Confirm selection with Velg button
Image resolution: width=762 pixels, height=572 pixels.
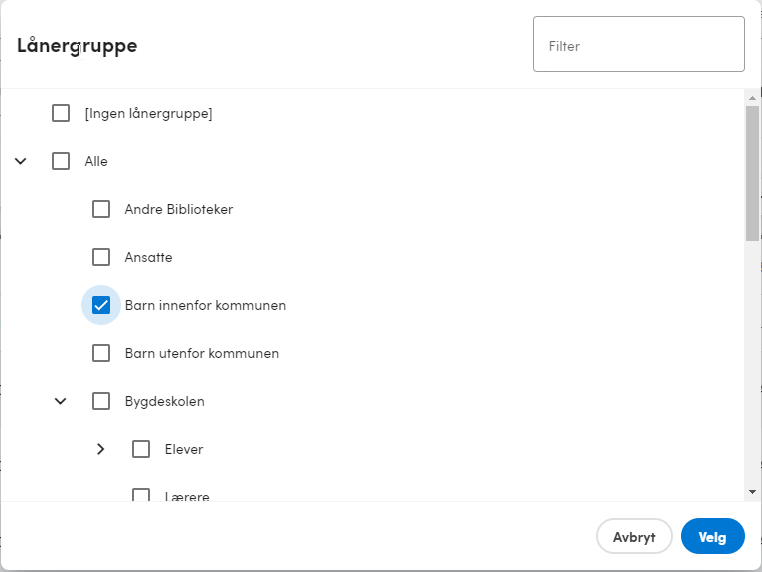[712, 537]
